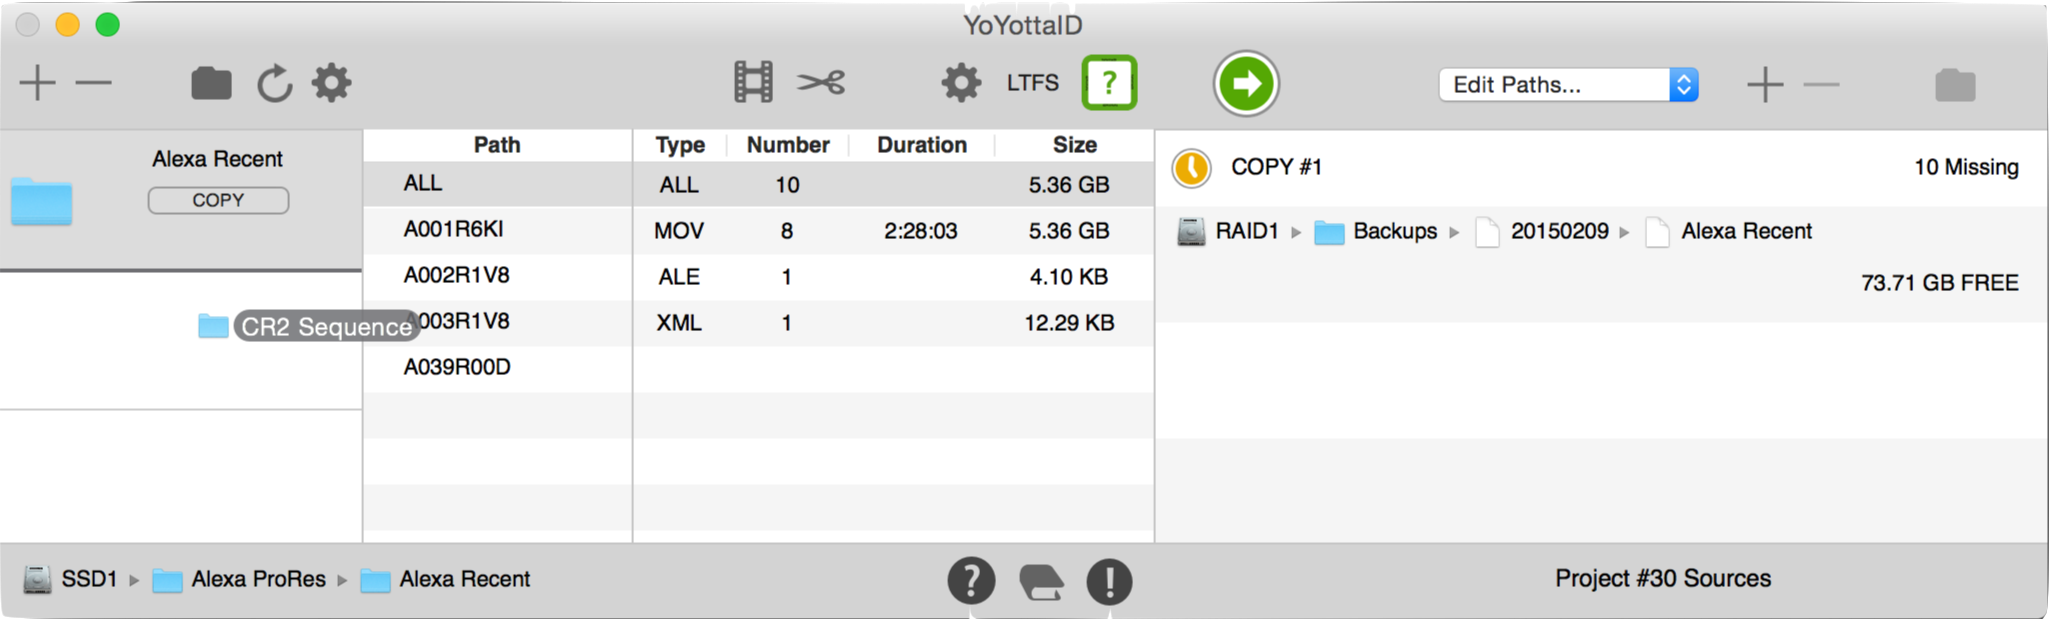
Task: Click the bottom tag label icon
Action: point(1041,581)
